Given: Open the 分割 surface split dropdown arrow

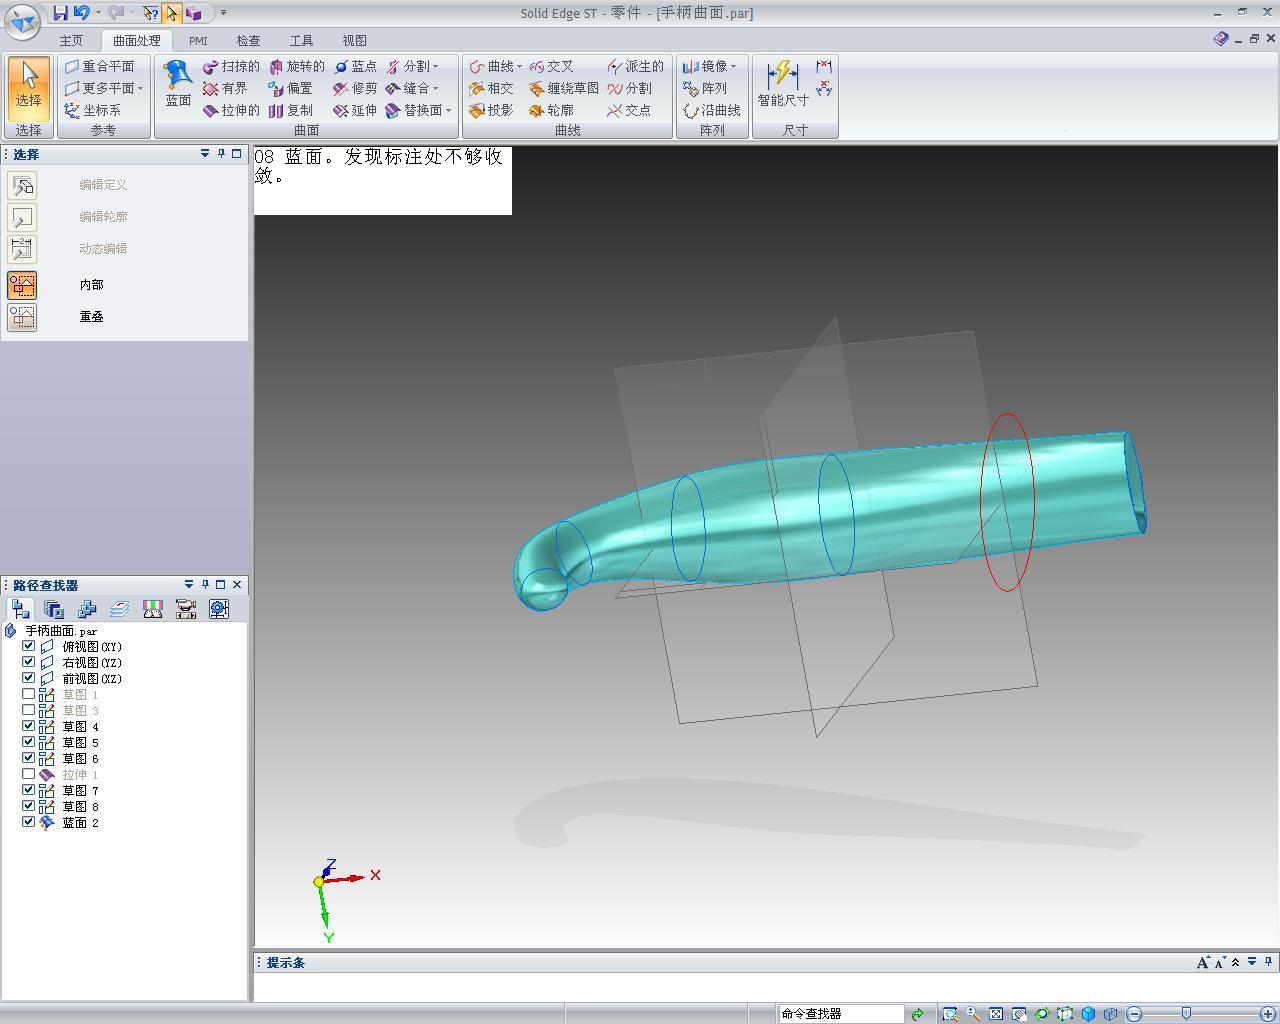Looking at the screenshot, I should click(435, 66).
